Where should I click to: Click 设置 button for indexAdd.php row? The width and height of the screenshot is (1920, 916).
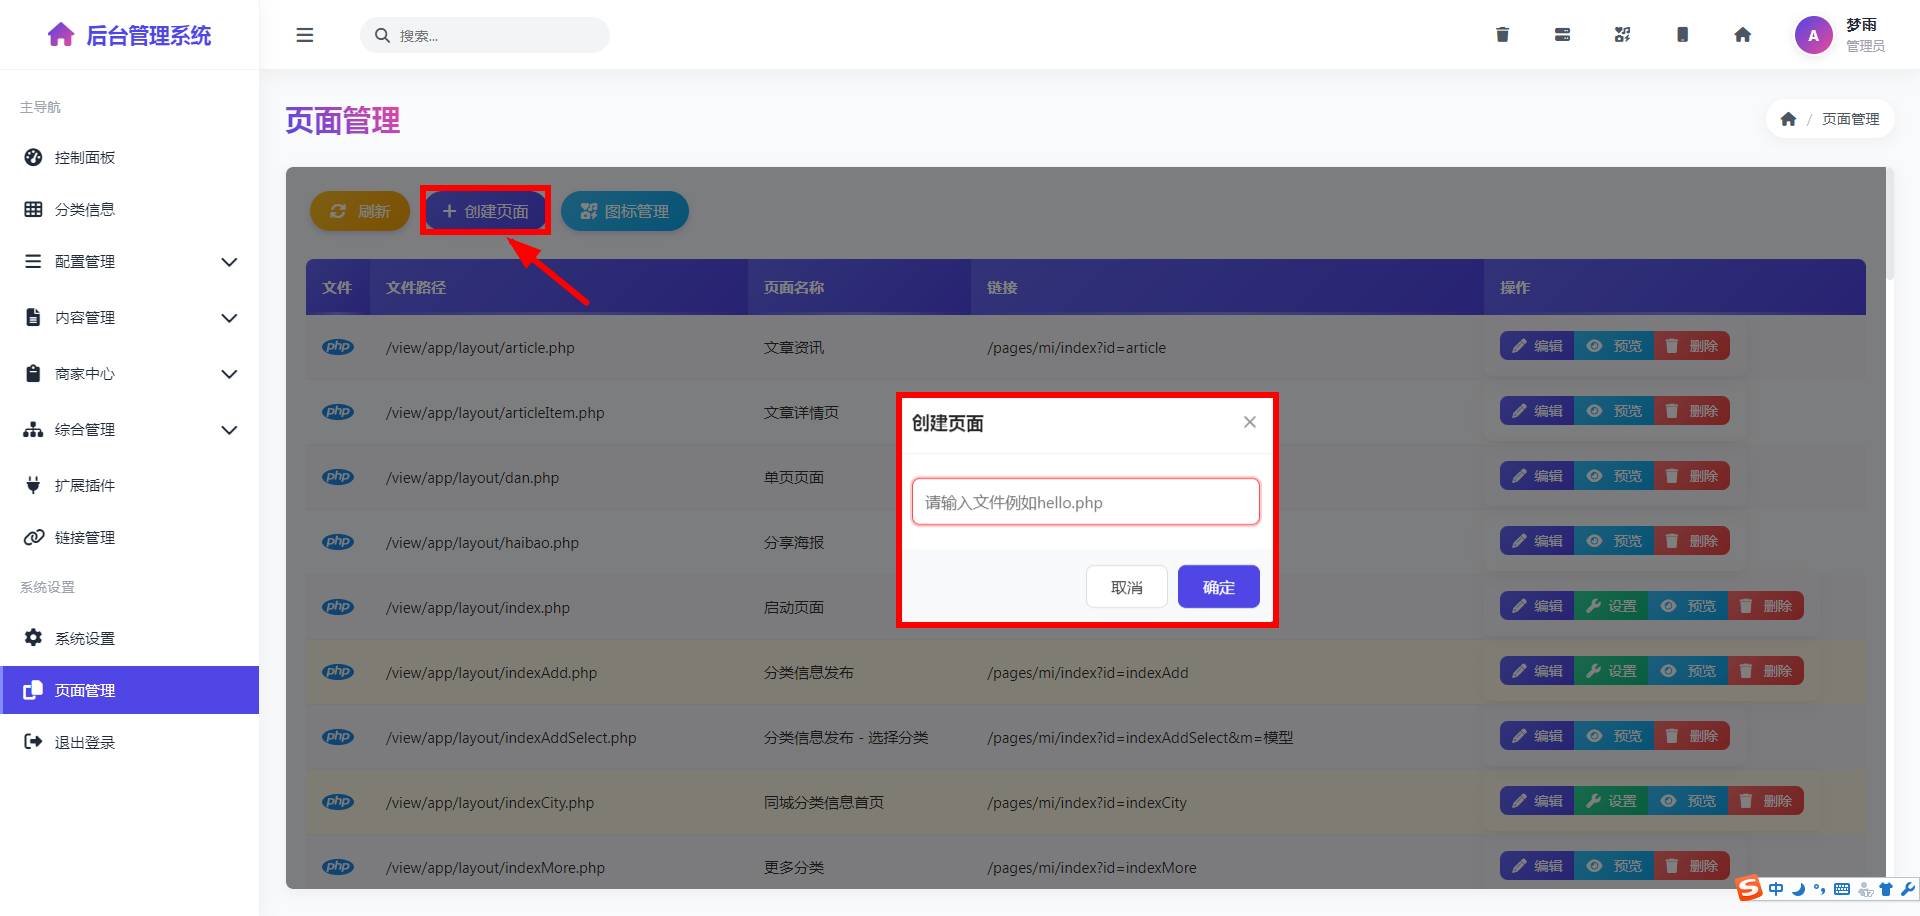pyautogui.click(x=1611, y=671)
